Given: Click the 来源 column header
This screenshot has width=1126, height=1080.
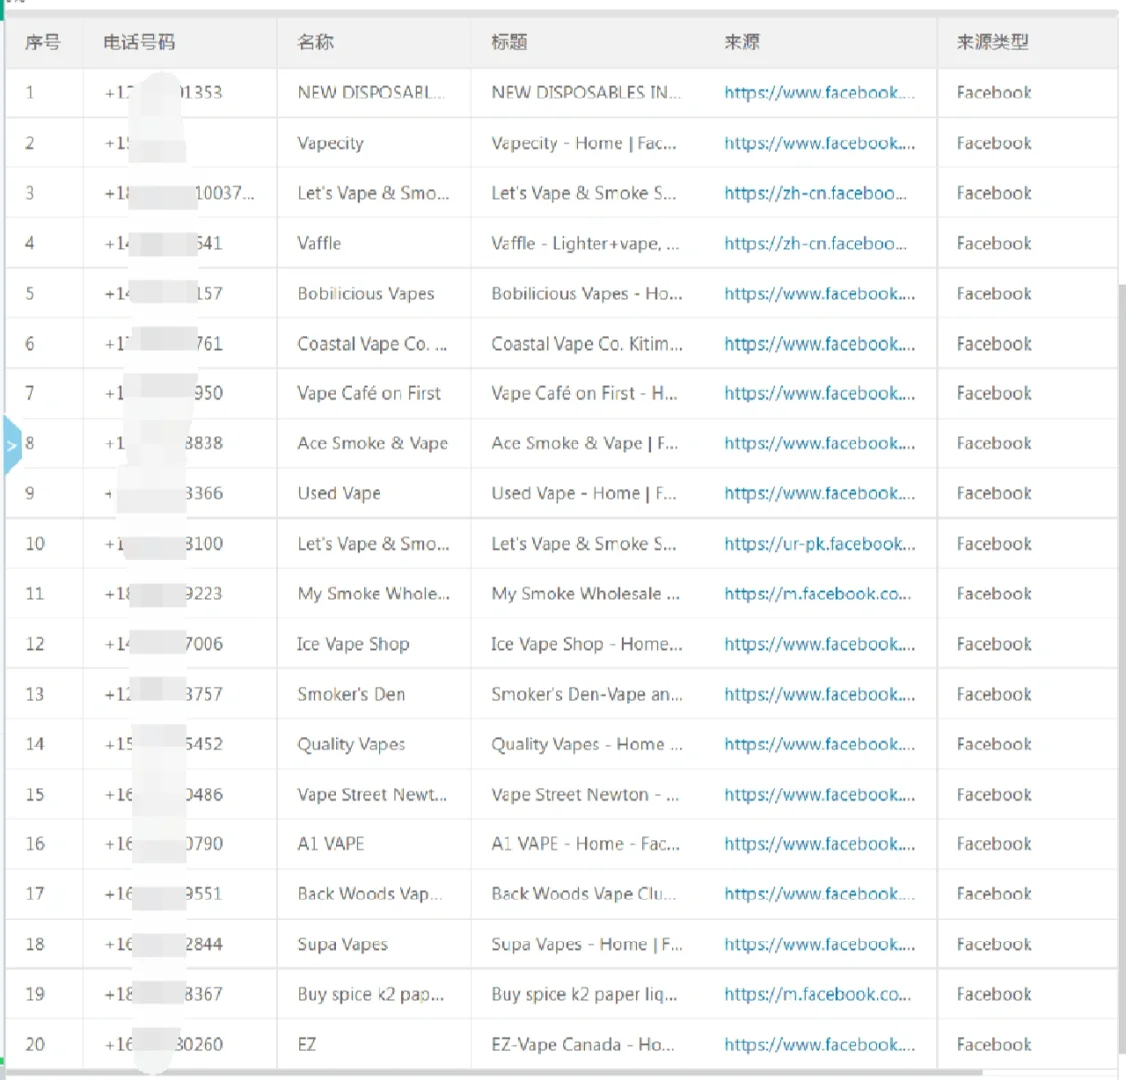Looking at the screenshot, I should pyautogui.click(x=742, y=42).
